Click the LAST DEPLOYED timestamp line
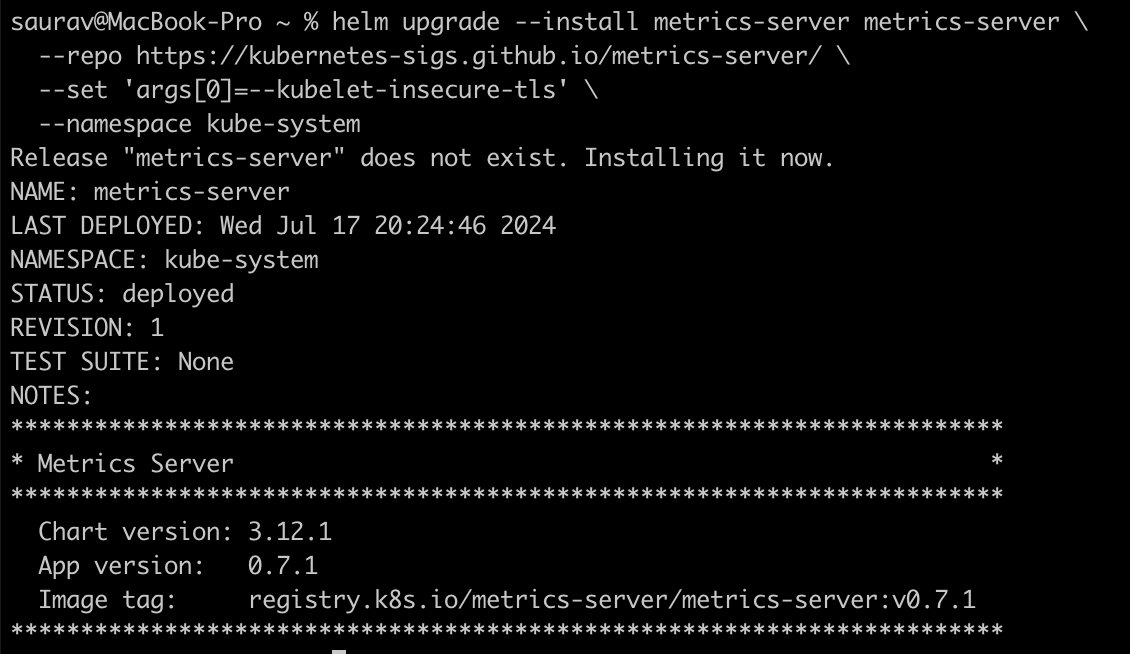 pos(283,226)
